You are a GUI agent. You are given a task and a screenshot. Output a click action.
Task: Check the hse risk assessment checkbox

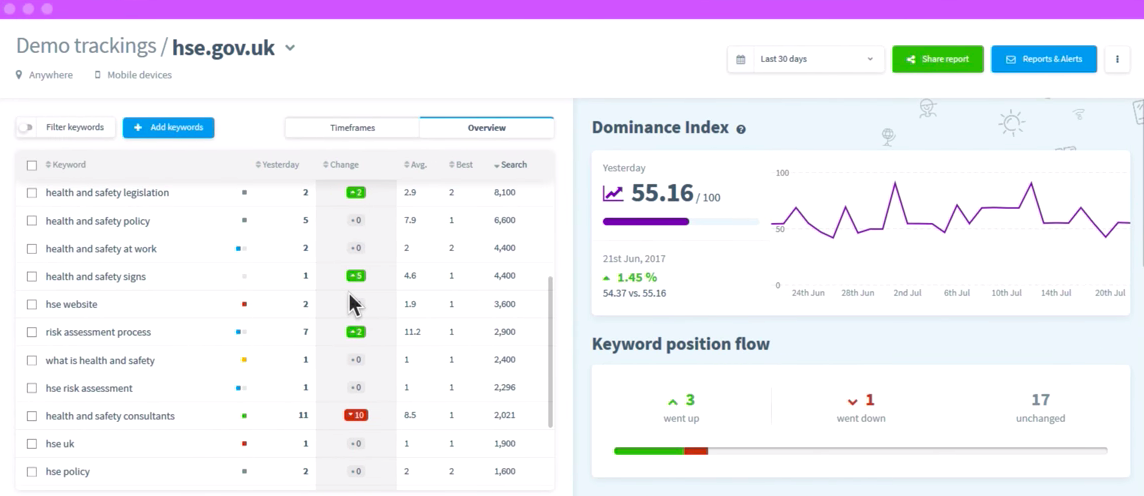tap(31, 388)
